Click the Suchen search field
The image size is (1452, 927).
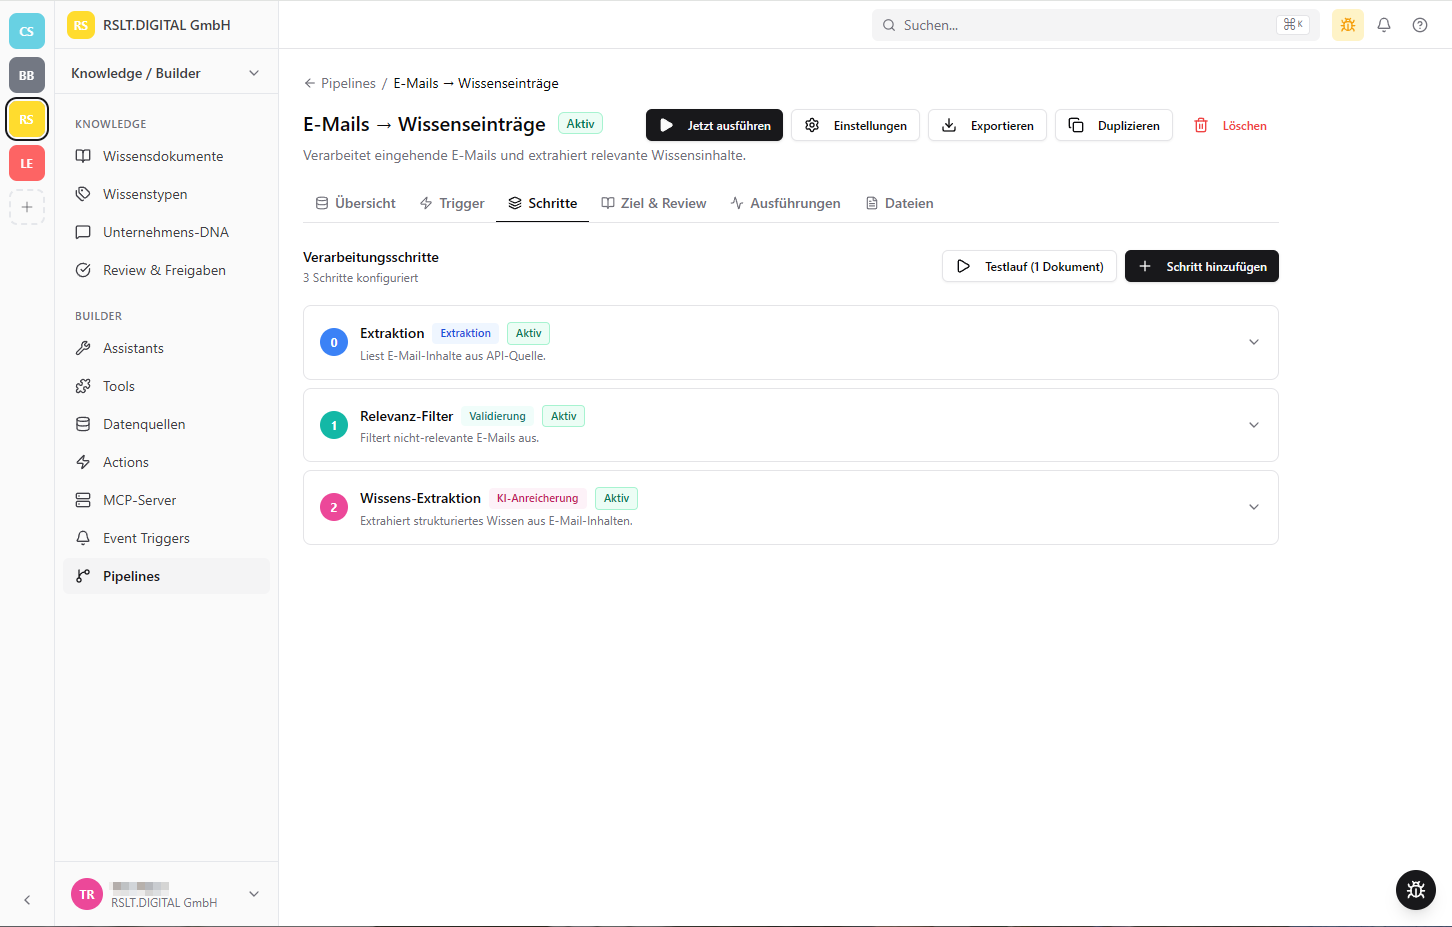(x=1095, y=25)
